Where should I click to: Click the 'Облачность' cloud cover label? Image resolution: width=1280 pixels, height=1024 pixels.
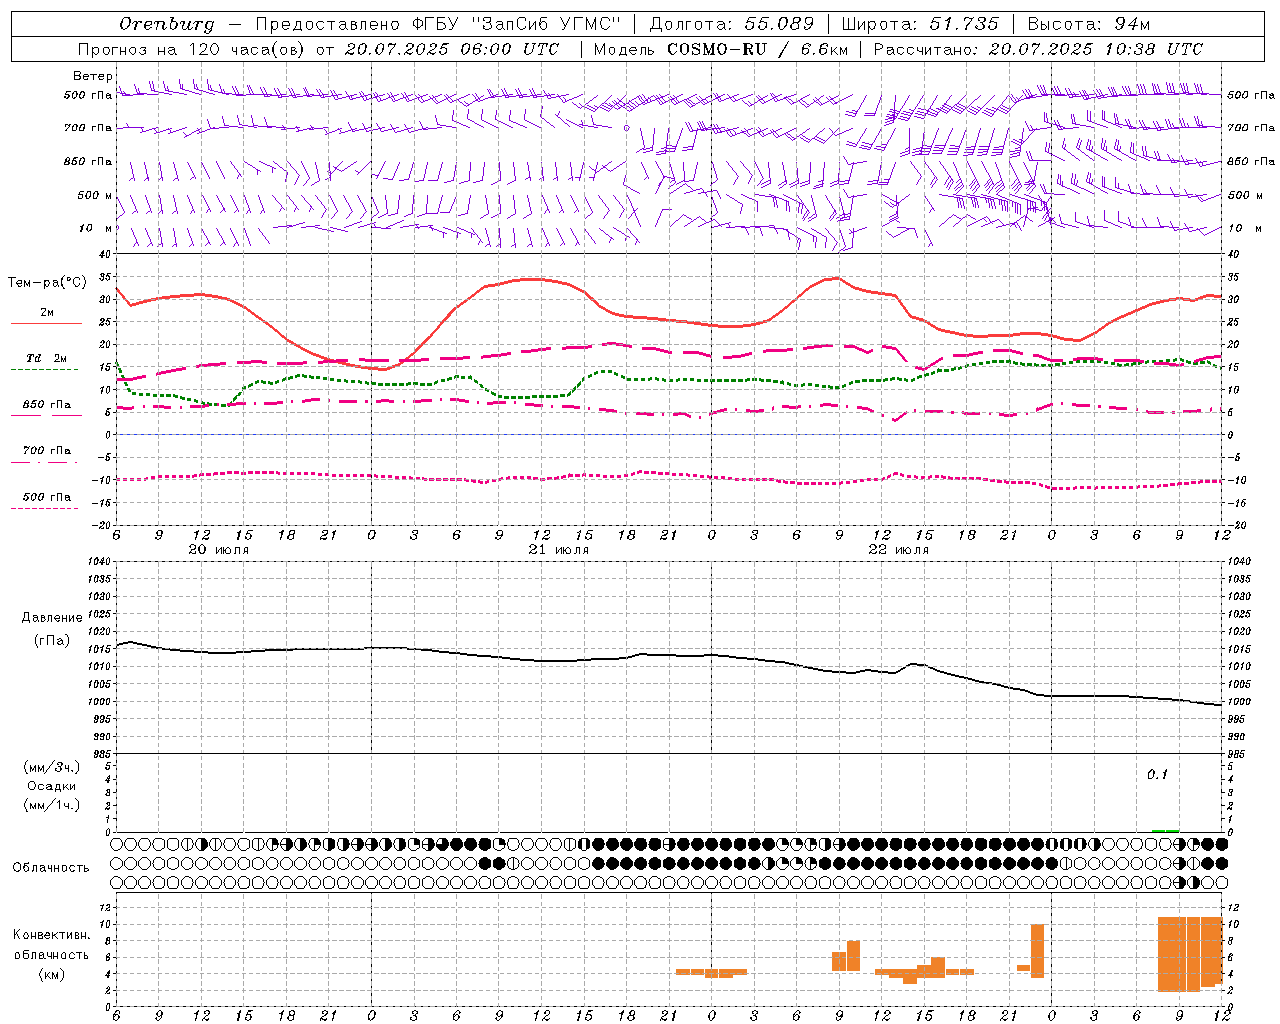[x=51, y=868]
